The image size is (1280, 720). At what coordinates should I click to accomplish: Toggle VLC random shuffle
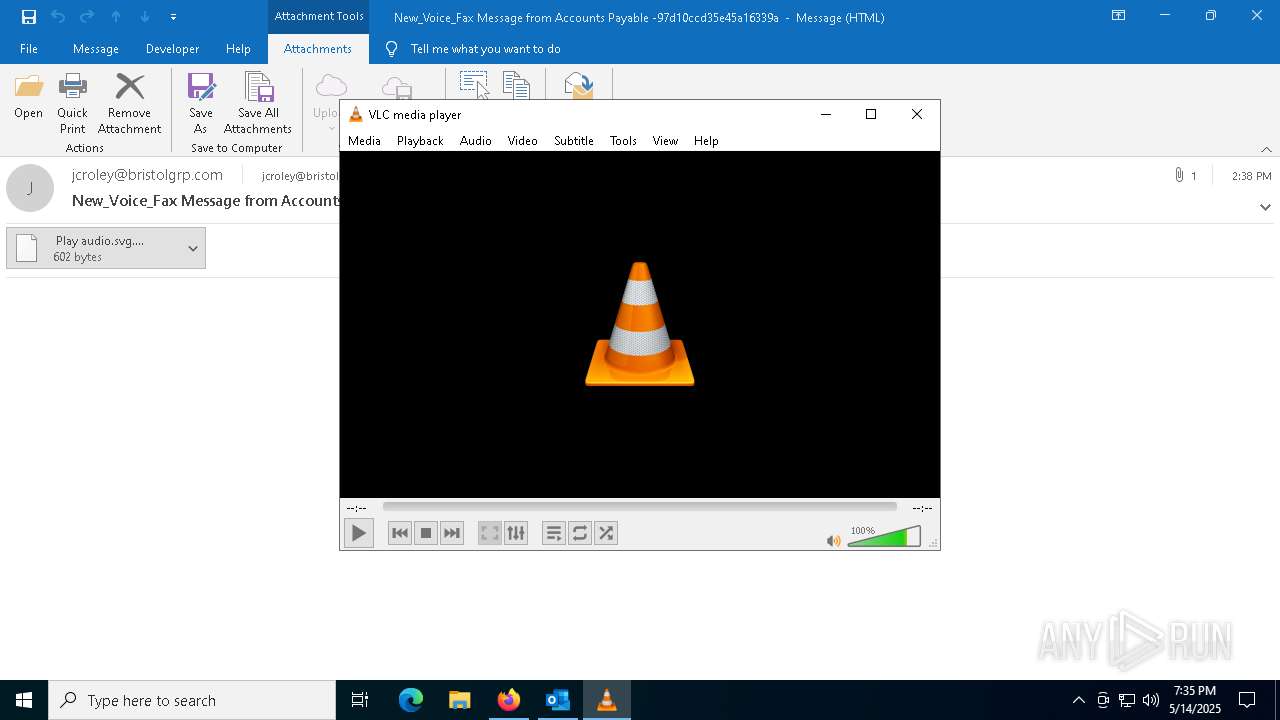tap(606, 533)
